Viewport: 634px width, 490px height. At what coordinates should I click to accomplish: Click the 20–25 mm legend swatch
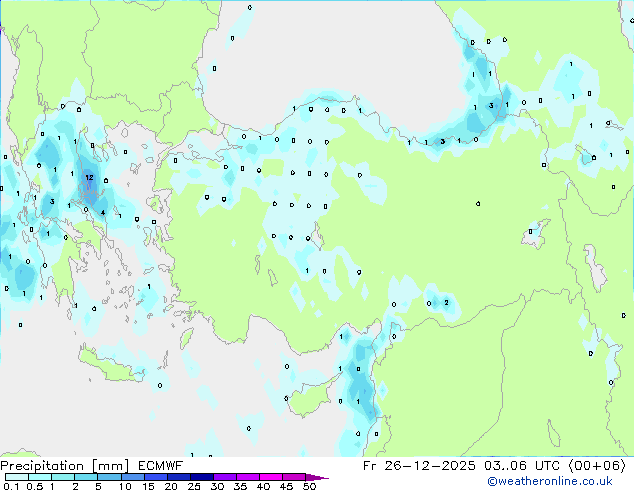pos(178,477)
